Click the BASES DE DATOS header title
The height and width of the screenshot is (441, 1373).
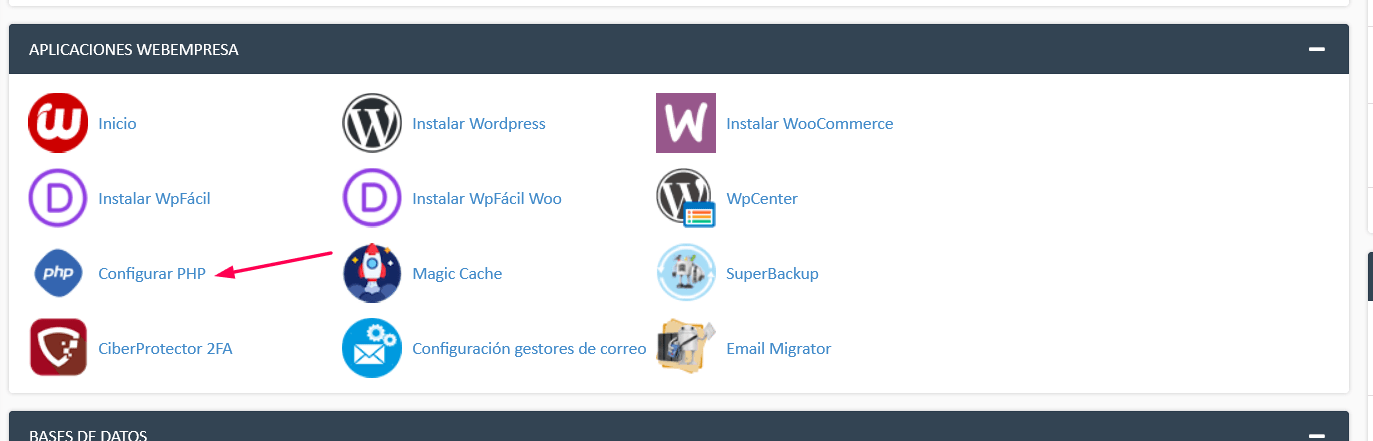click(88, 435)
